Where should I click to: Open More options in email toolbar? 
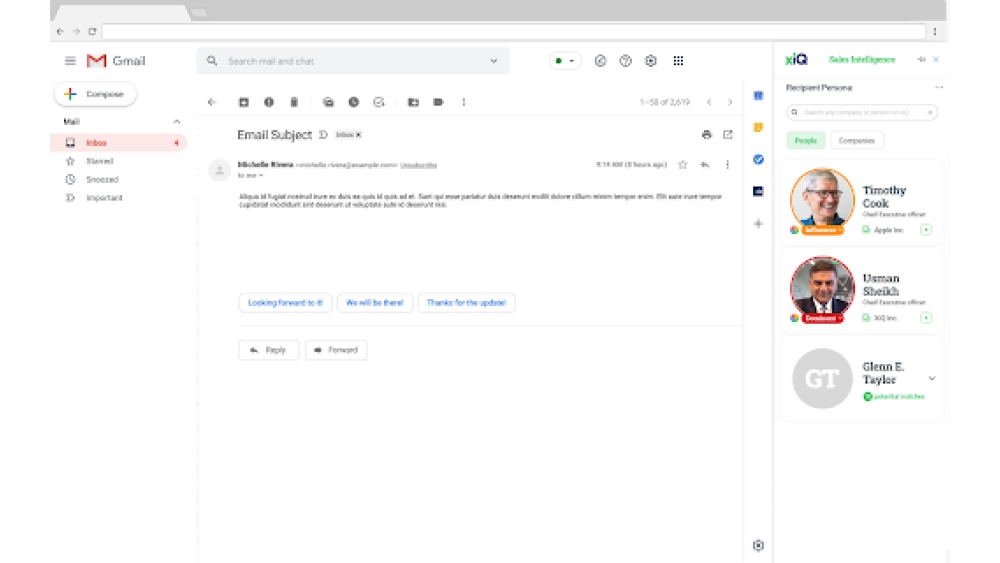464,102
